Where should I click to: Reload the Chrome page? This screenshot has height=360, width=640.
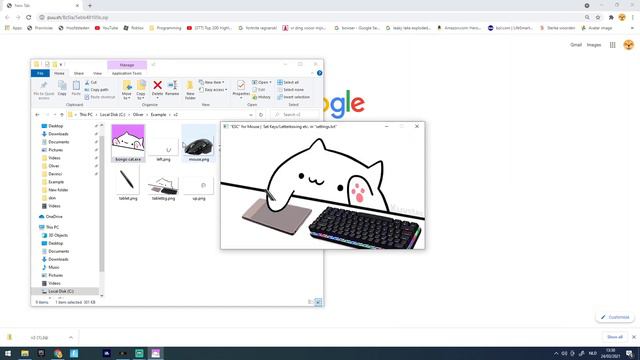[29, 18]
